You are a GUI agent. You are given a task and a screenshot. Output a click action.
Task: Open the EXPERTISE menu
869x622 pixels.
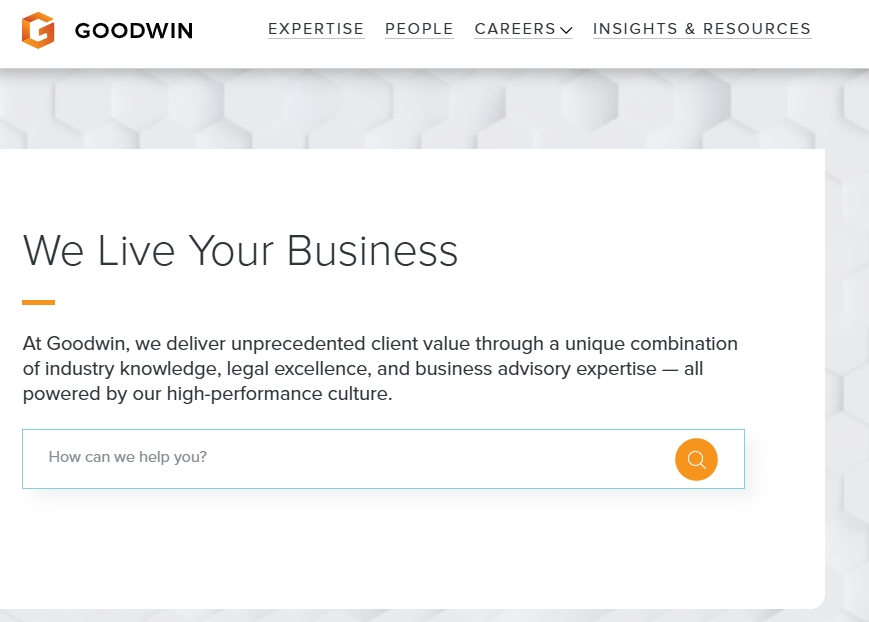[x=316, y=29]
